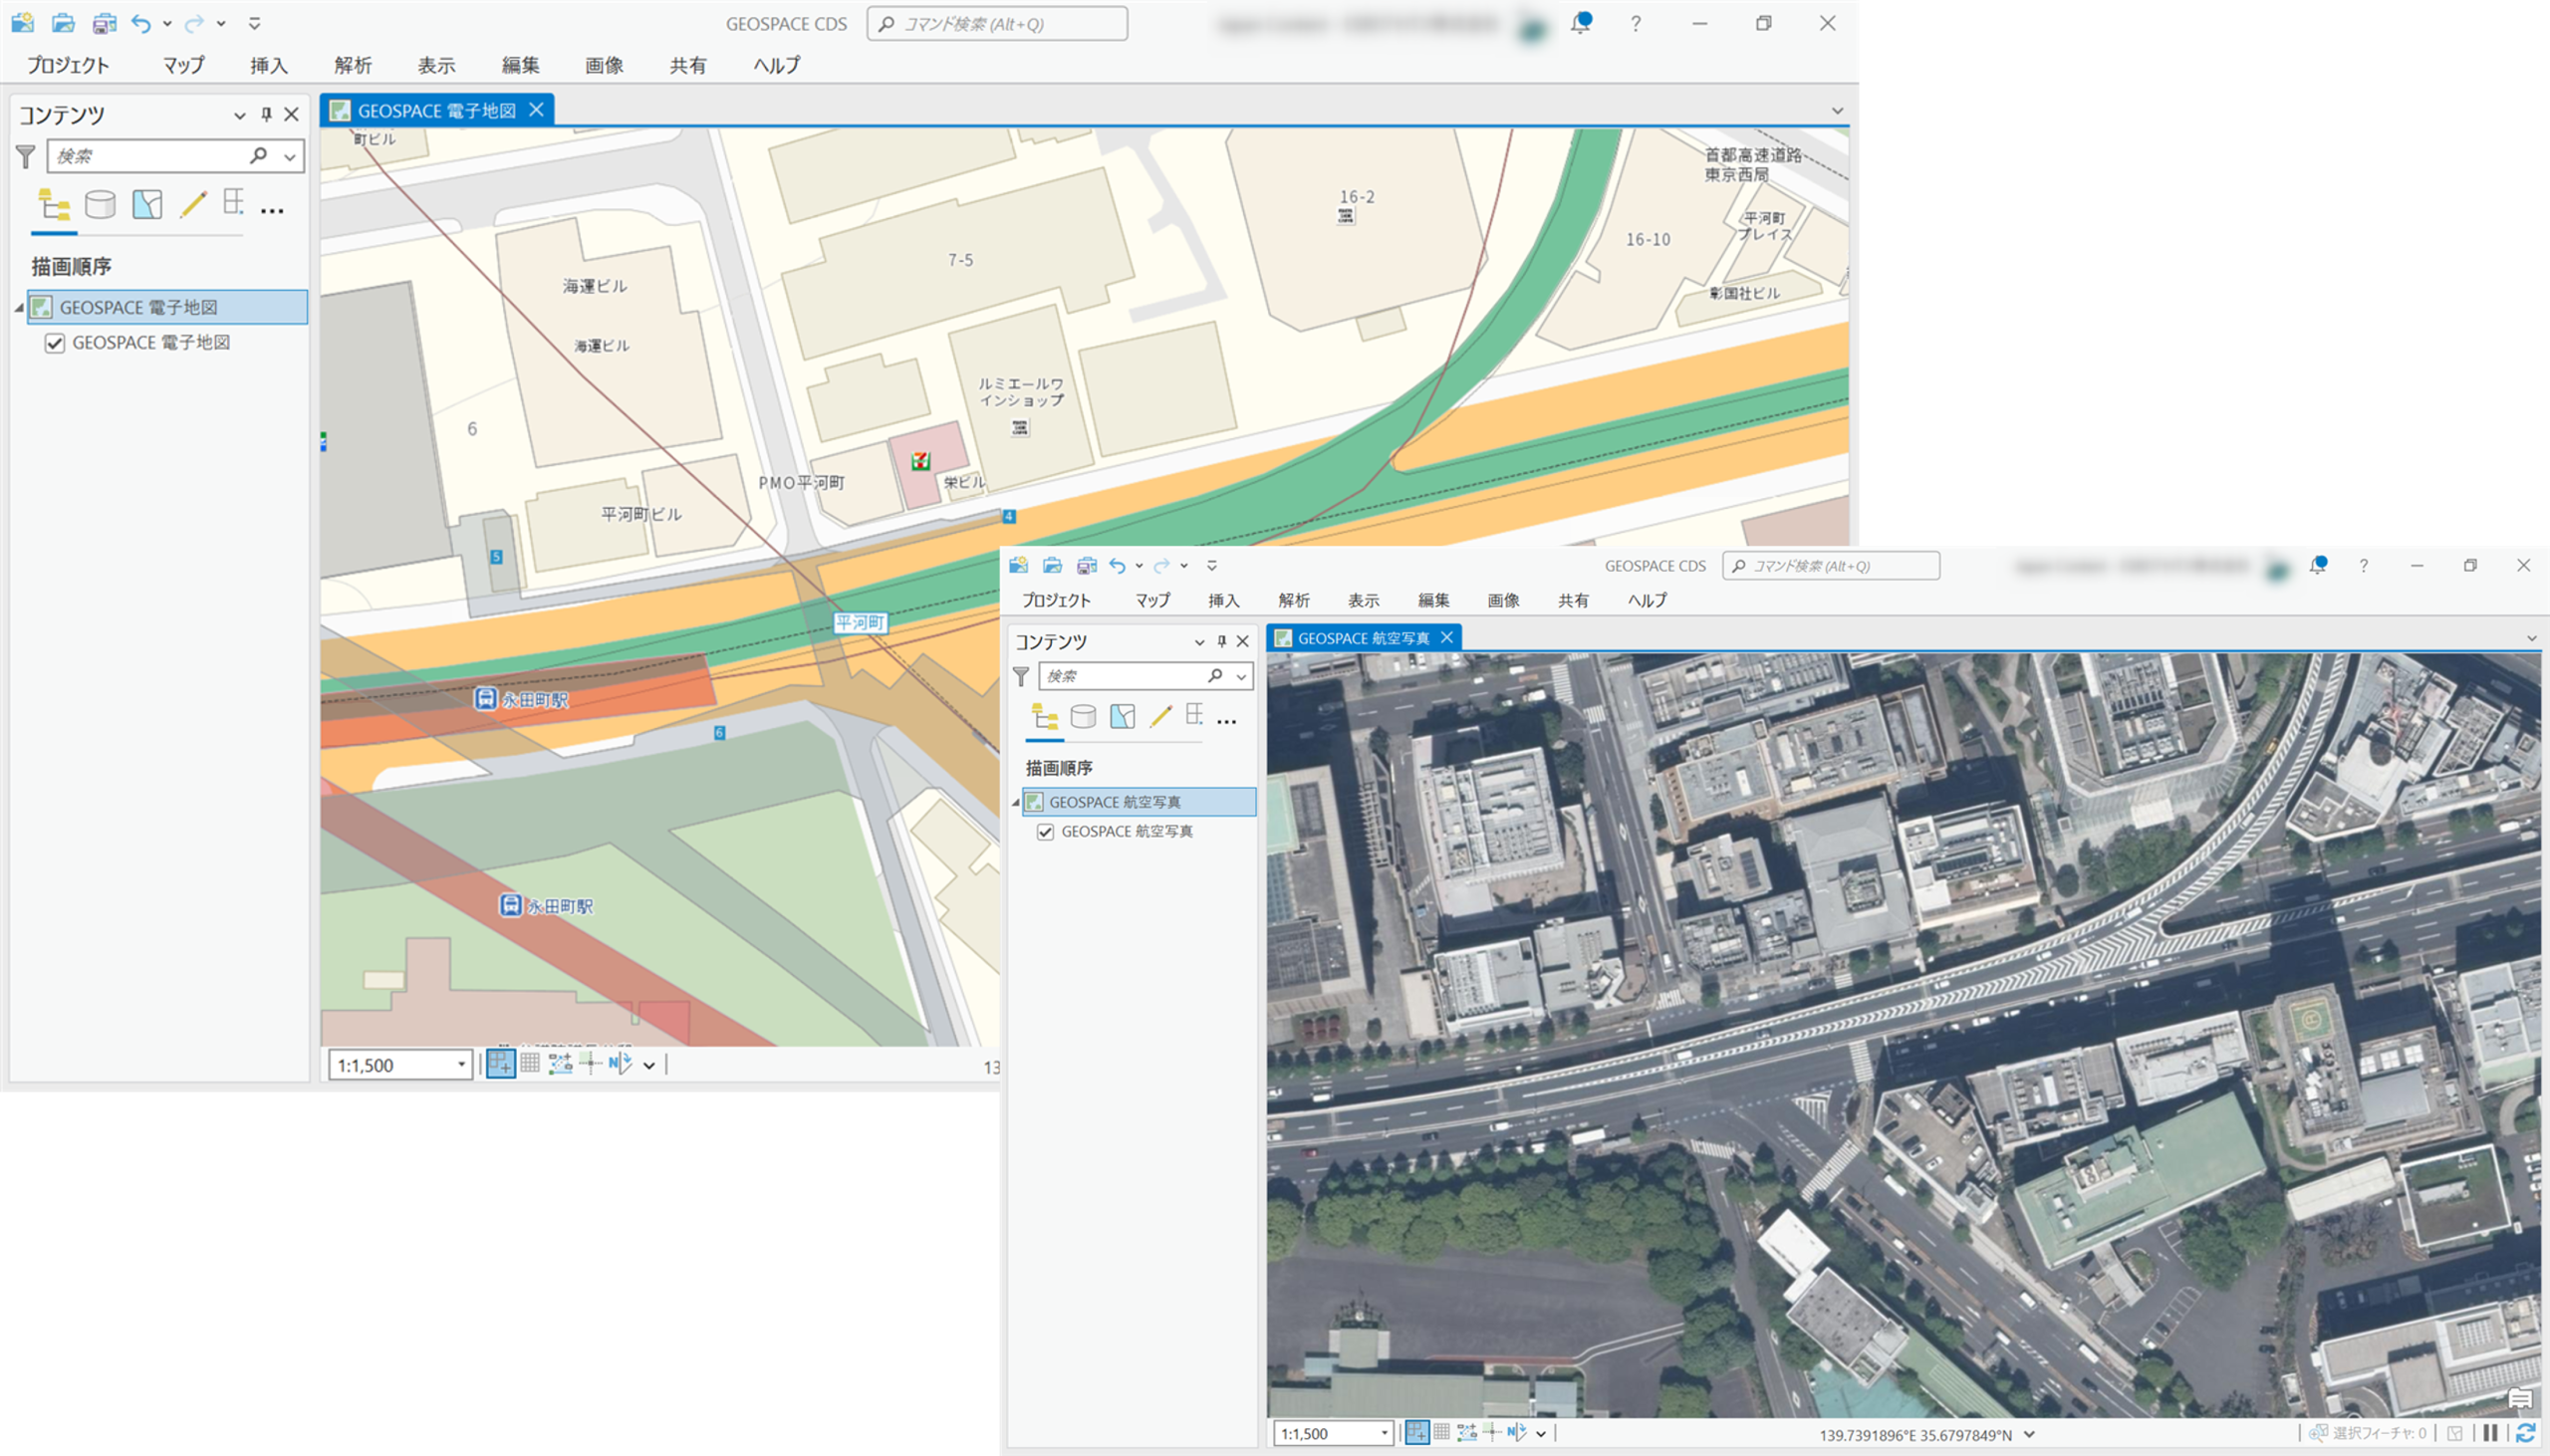The image size is (2550, 1456).
Task: Pause drawing with the status bar pause icon
Action: [2490, 1433]
